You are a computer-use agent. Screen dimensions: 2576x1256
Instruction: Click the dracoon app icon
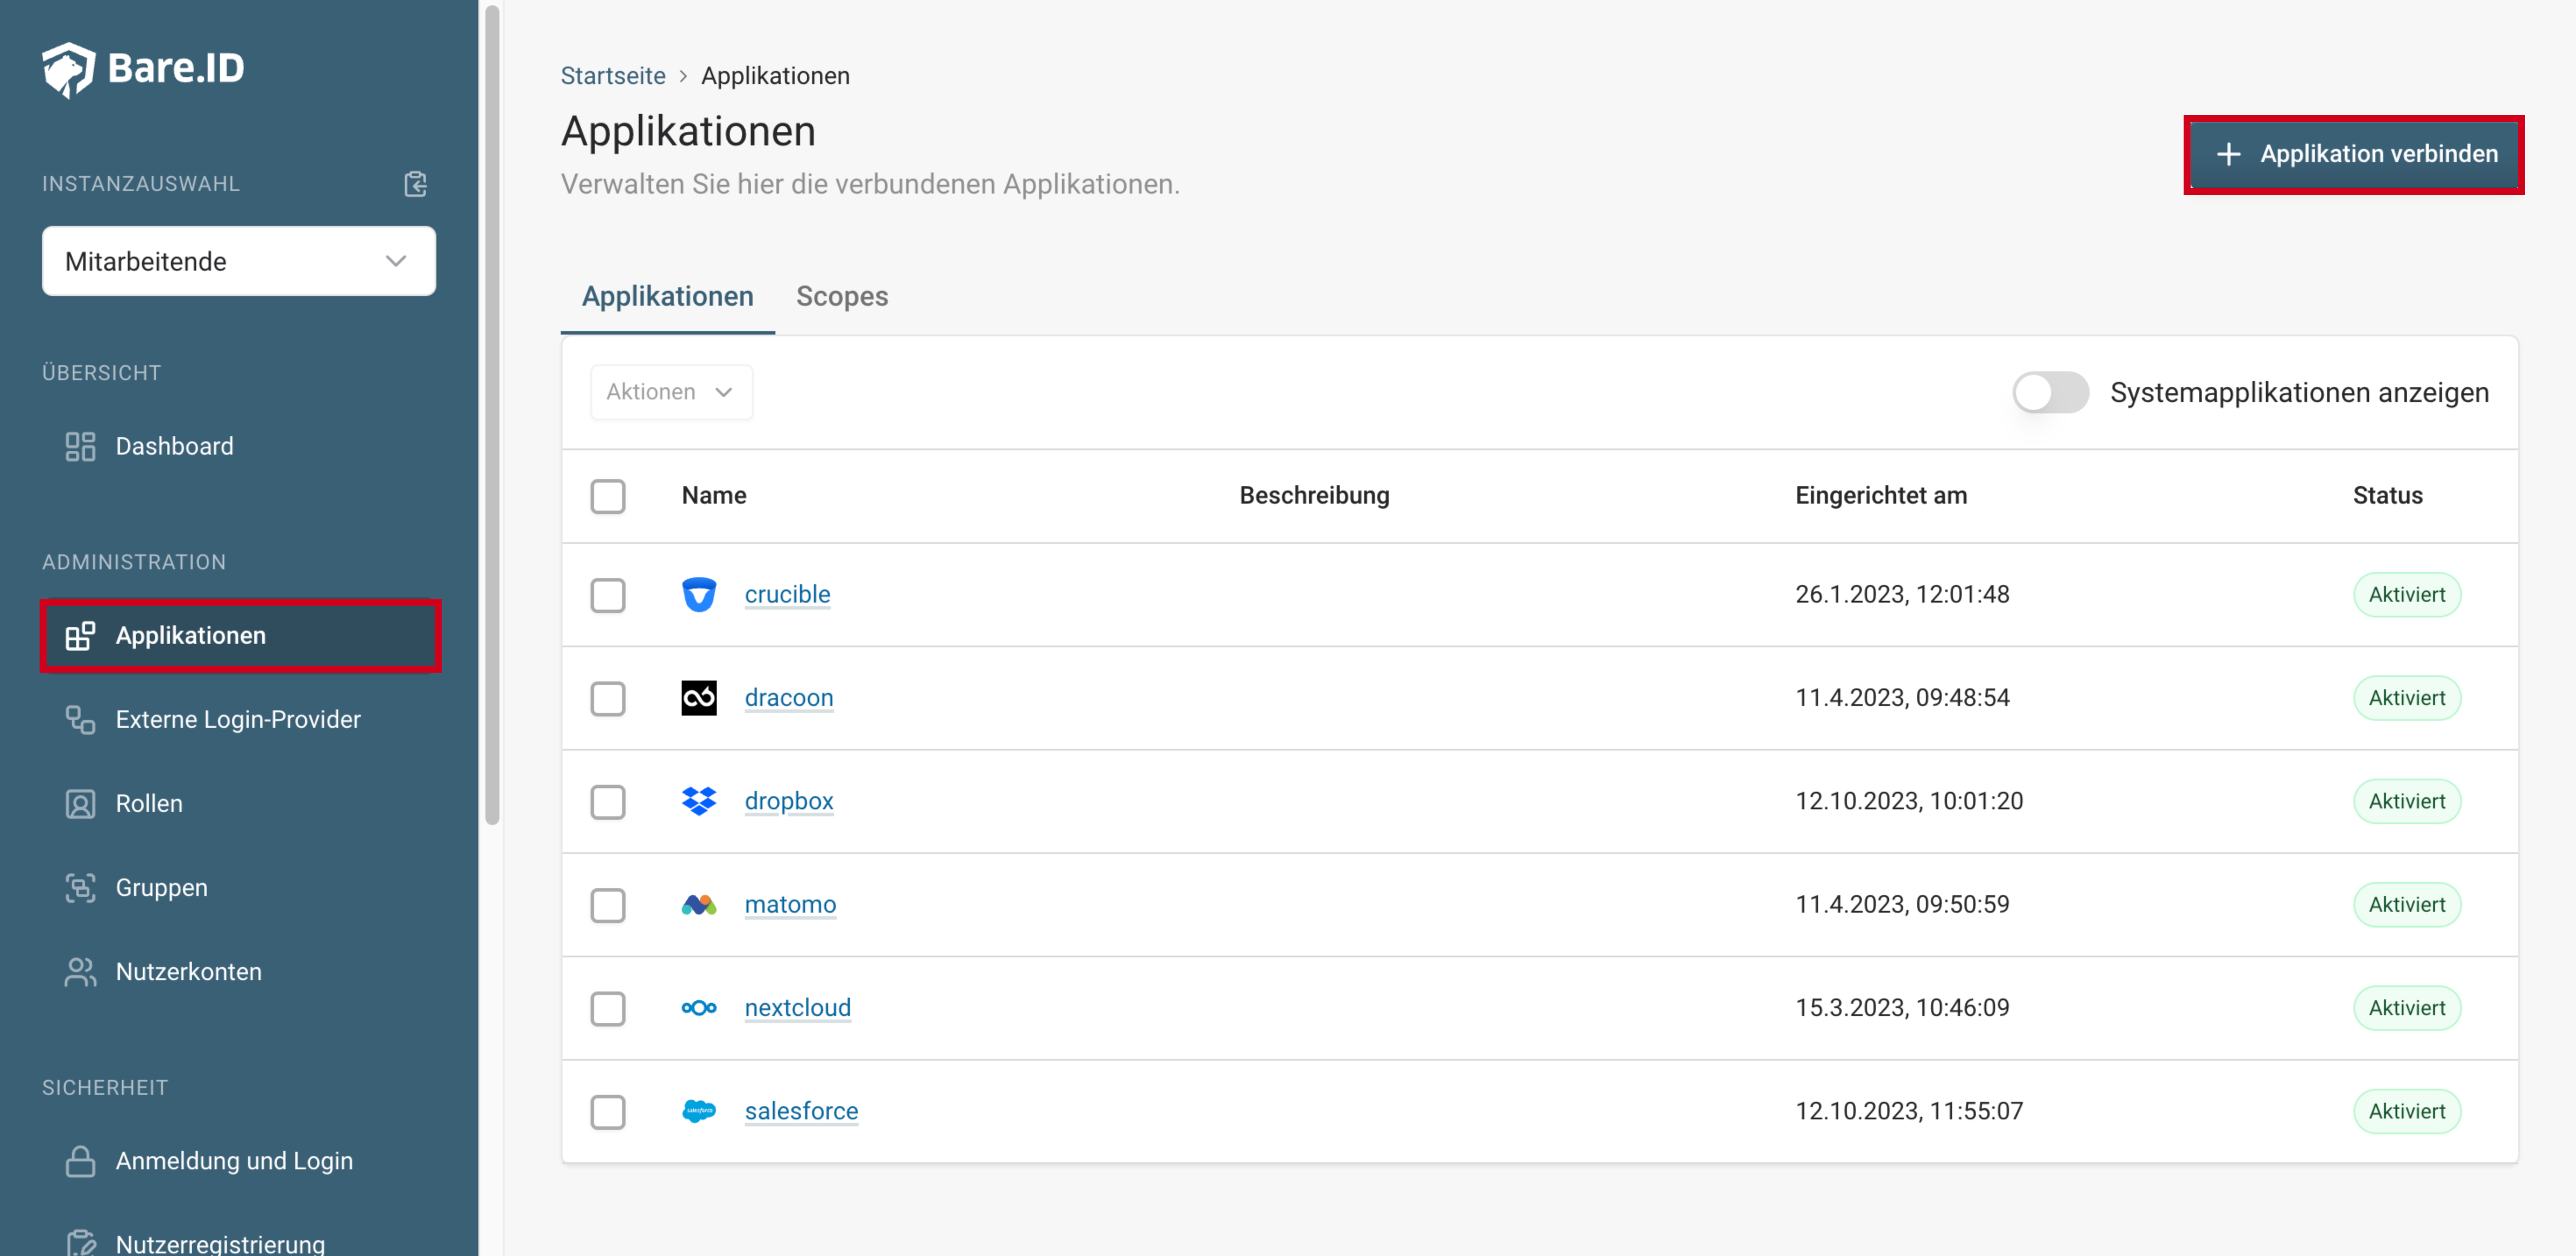[699, 698]
